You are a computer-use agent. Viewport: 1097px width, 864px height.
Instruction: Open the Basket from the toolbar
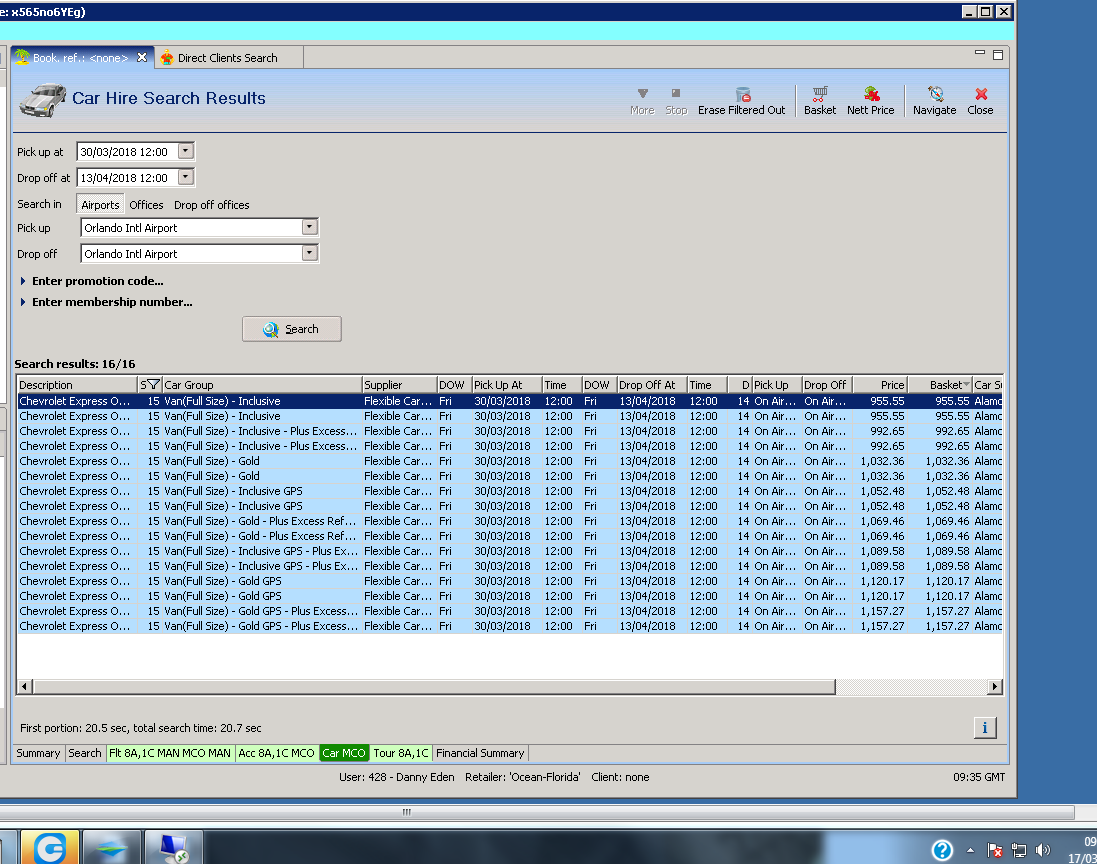(820, 95)
